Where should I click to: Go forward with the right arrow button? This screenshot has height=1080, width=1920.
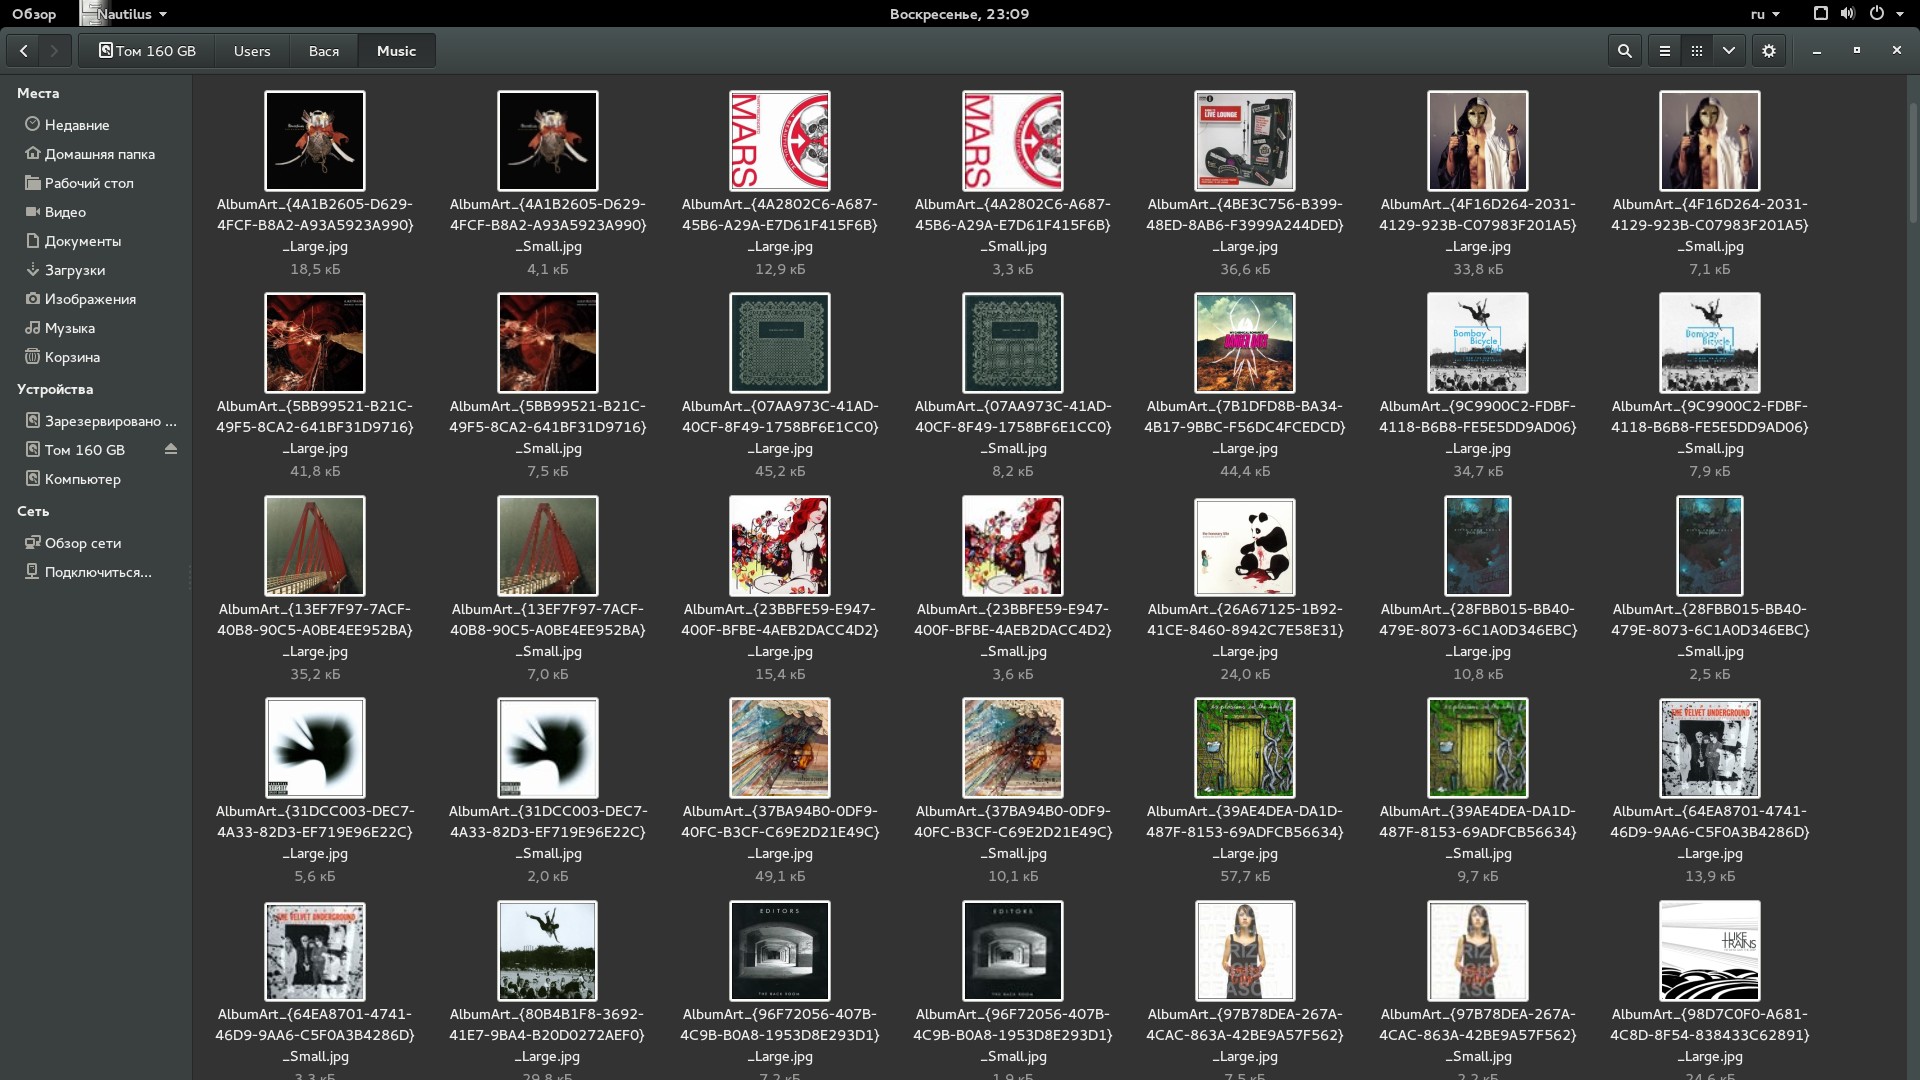coord(55,51)
